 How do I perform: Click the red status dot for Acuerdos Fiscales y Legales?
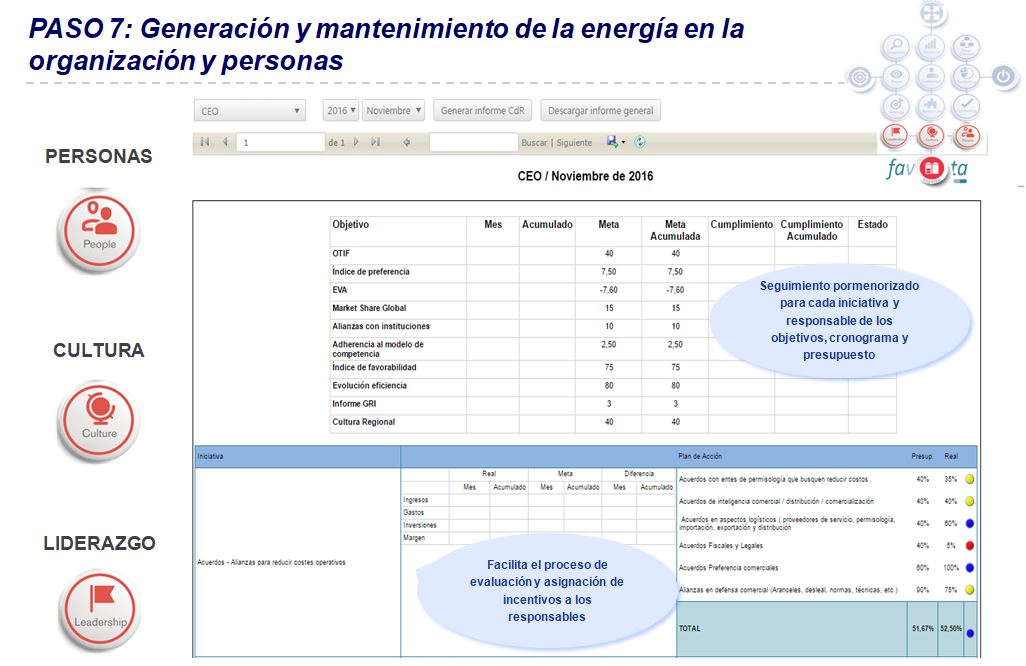(x=970, y=546)
